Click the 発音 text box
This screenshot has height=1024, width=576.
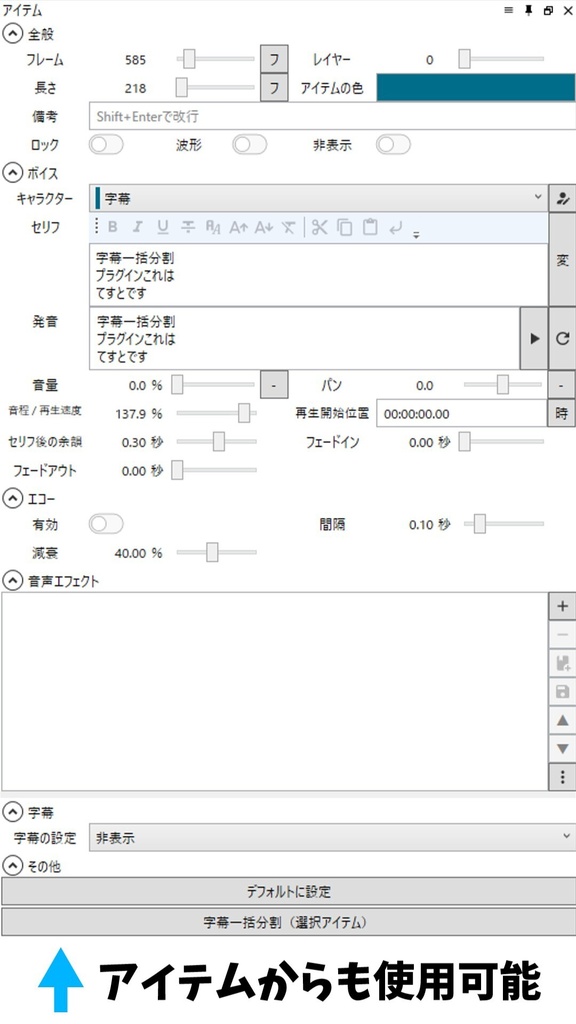(304, 338)
